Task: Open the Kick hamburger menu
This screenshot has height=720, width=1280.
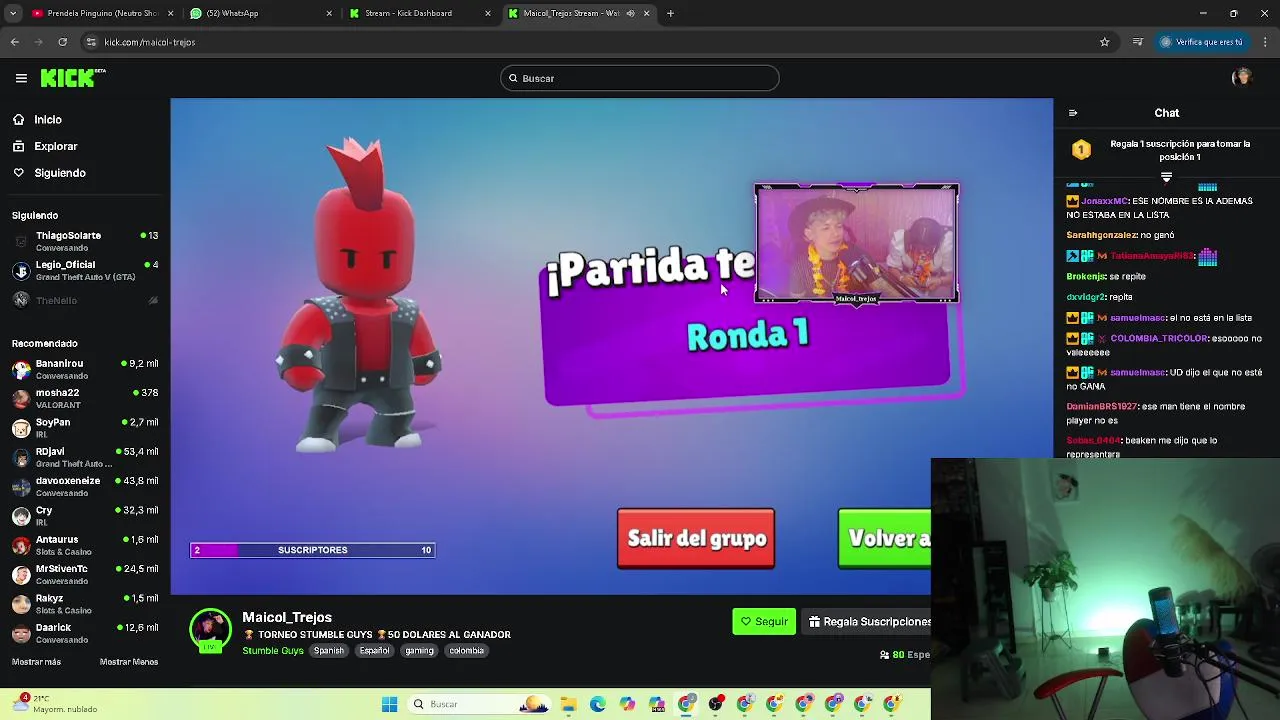Action: coord(21,78)
